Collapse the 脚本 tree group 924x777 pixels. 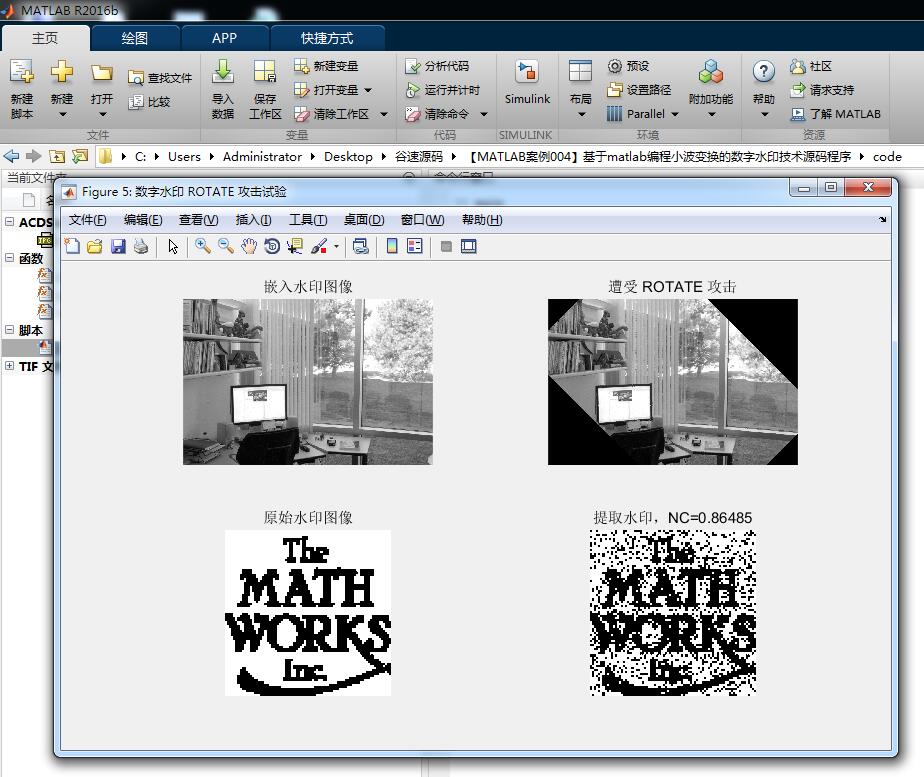[9, 329]
